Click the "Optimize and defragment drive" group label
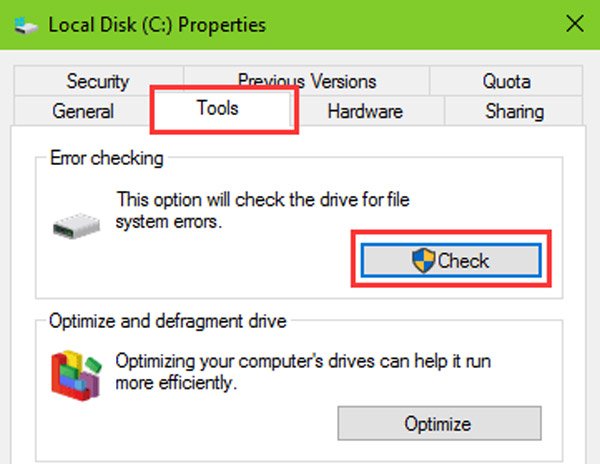 (168, 321)
